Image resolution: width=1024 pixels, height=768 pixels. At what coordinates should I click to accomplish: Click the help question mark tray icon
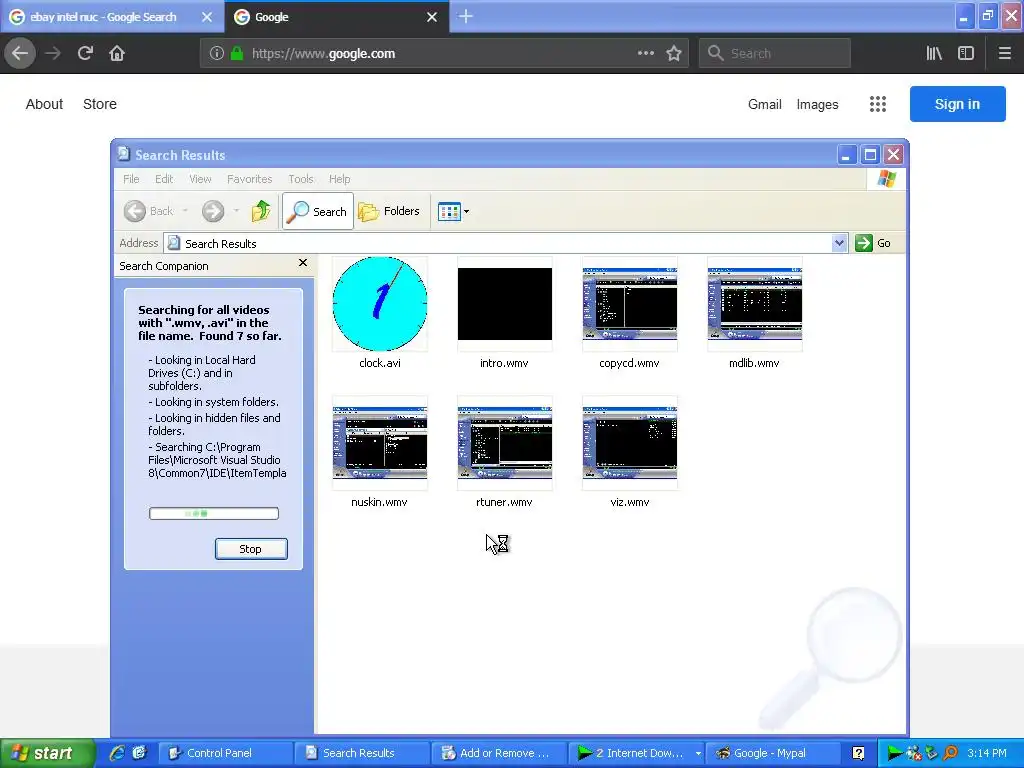coord(858,753)
